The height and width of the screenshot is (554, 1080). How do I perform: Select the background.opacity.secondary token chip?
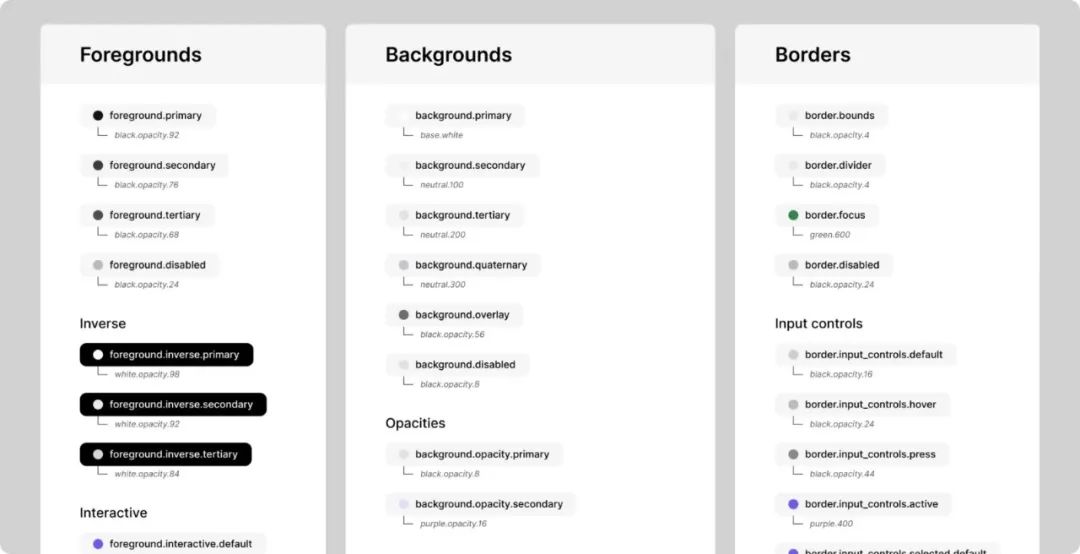click(x=480, y=504)
